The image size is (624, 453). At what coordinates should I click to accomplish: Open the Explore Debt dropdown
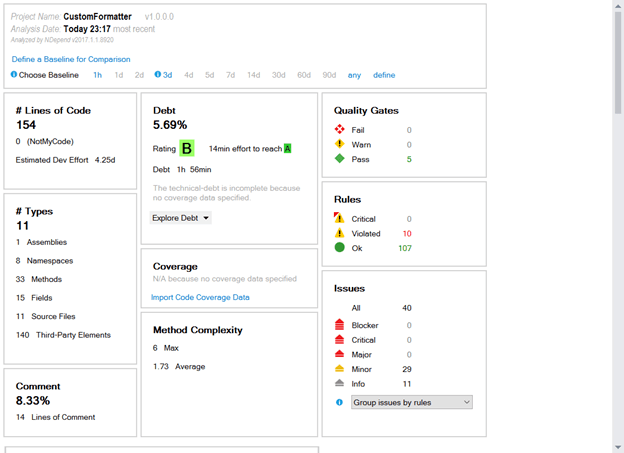tap(181, 217)
